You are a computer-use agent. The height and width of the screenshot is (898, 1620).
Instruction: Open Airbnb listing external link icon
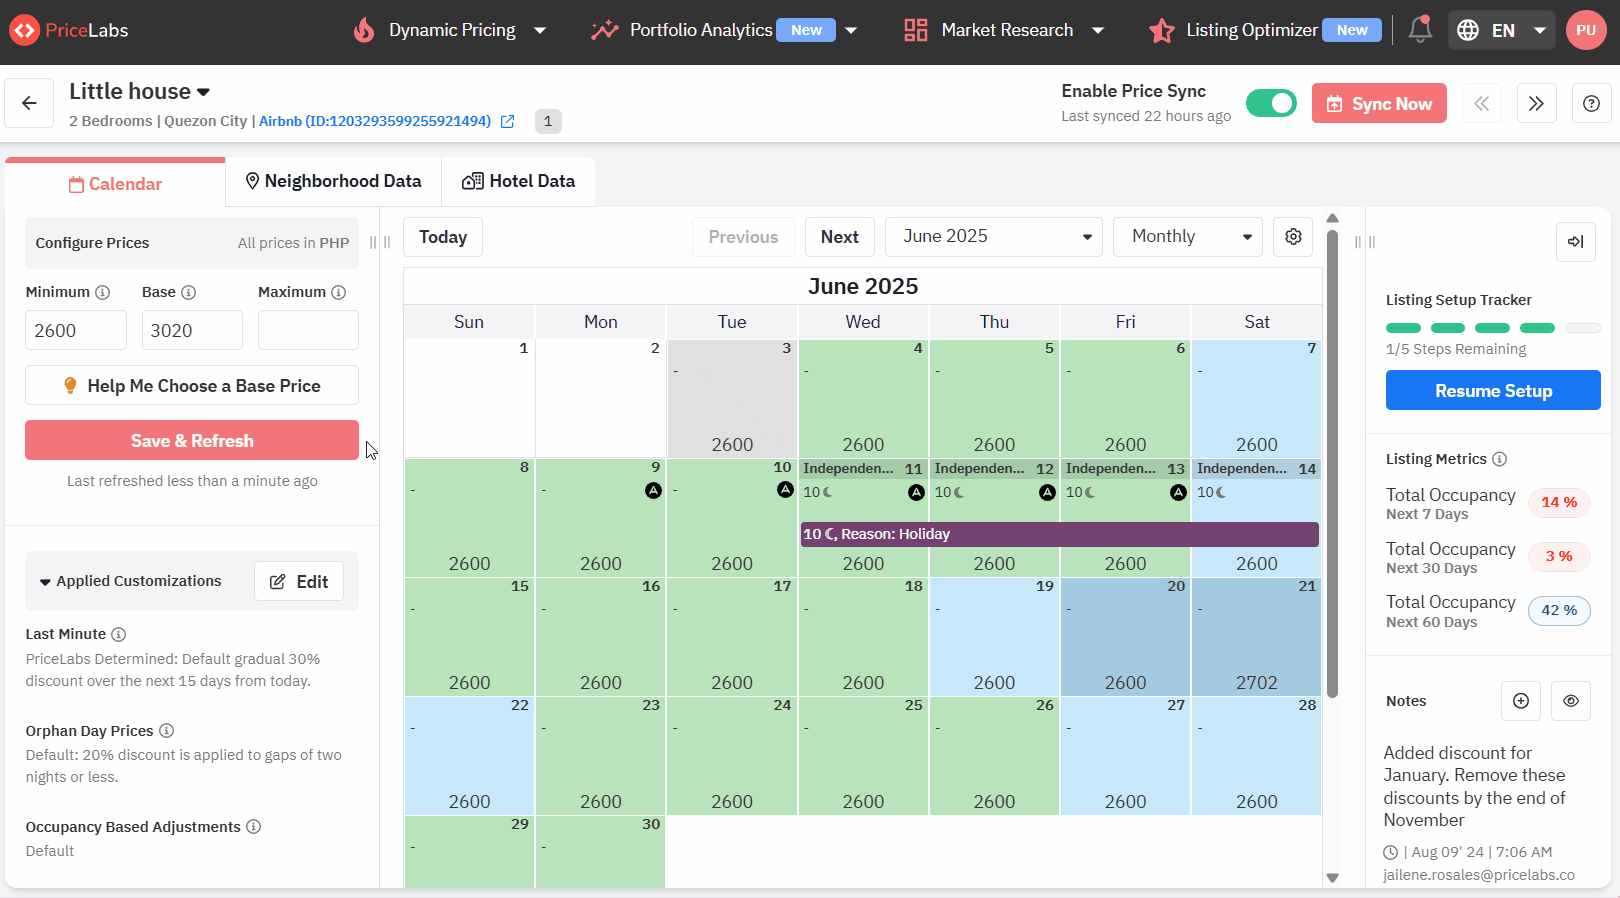507,121
